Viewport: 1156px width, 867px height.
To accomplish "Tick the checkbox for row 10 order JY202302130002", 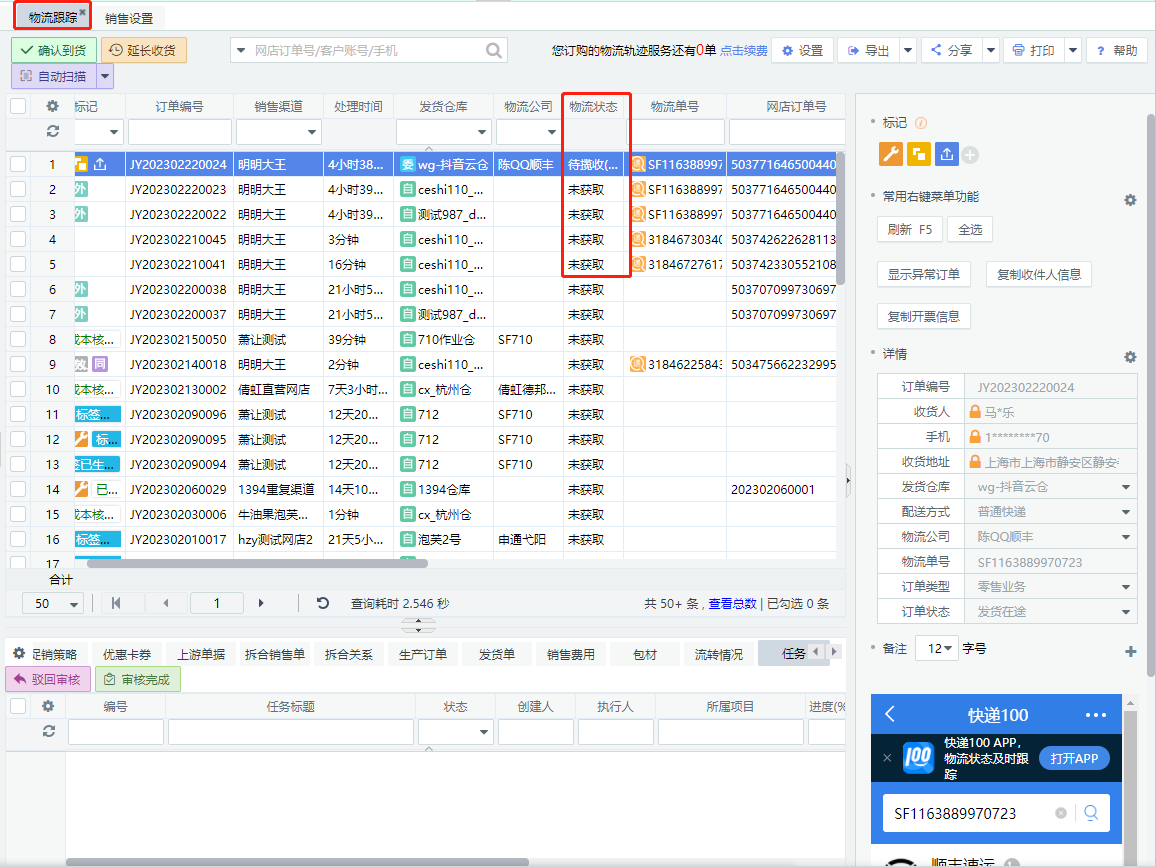I will (18, 389).
